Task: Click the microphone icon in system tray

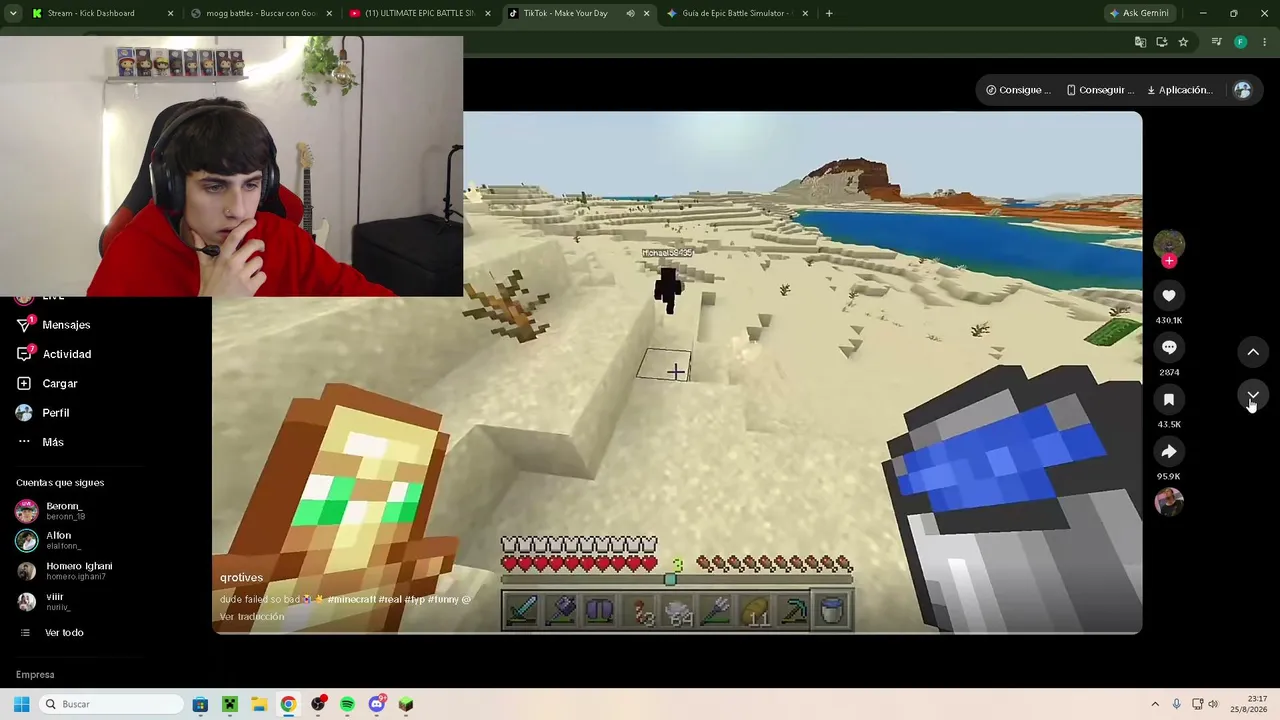Action: pyautogui.click(x=1176, y=704)
